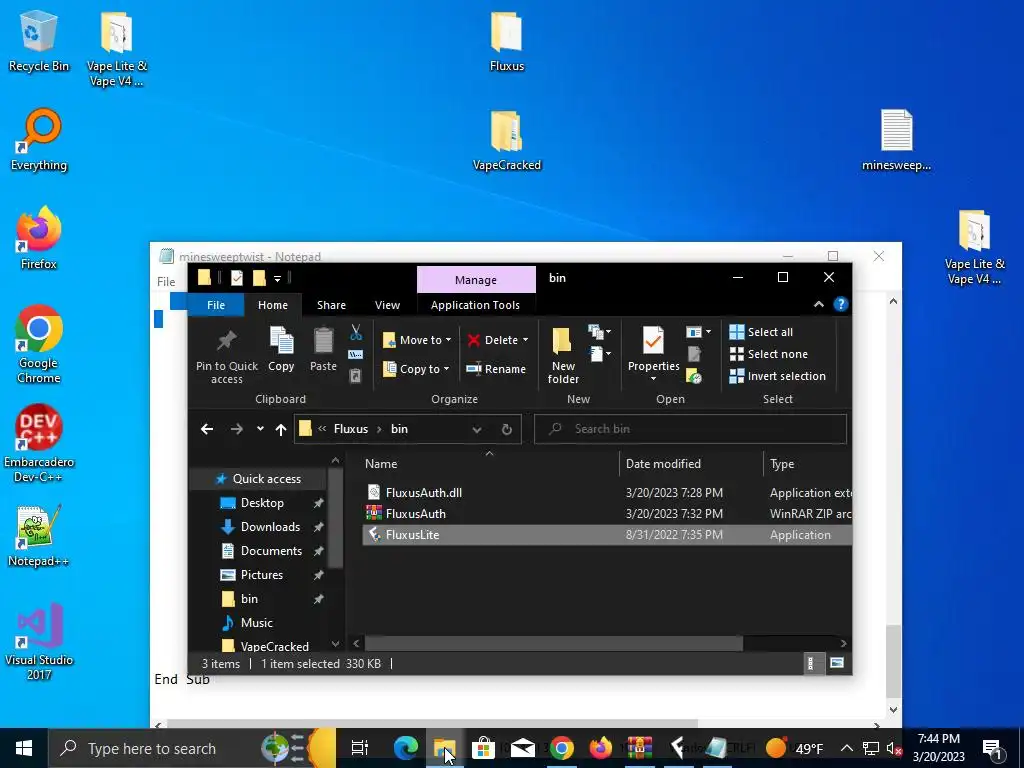Switch to the Home ribbon tab
The image size is (1024, 768).
273,305
